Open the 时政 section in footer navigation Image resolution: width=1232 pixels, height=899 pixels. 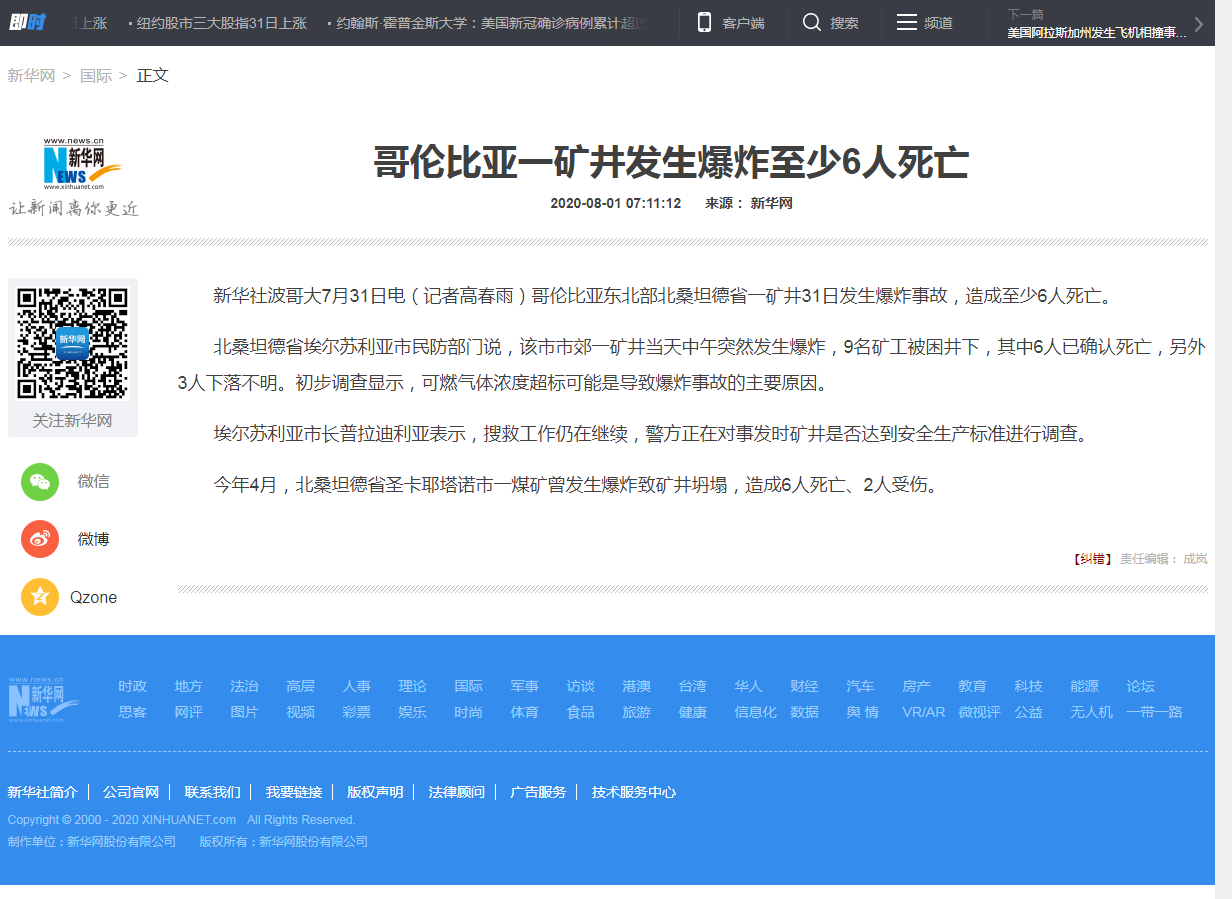132,686
